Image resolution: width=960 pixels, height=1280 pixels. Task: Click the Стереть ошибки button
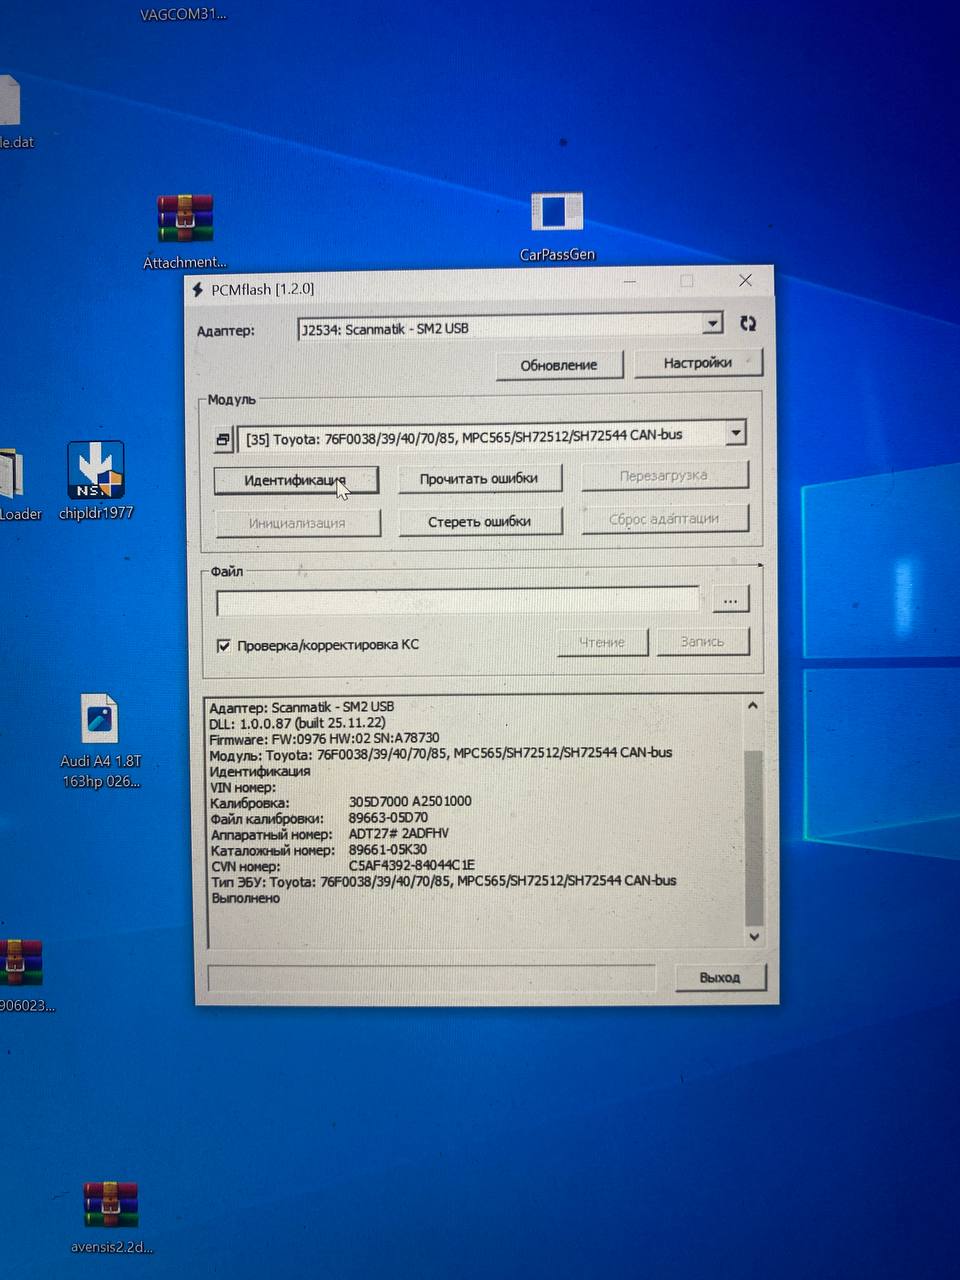coord(479,522)
